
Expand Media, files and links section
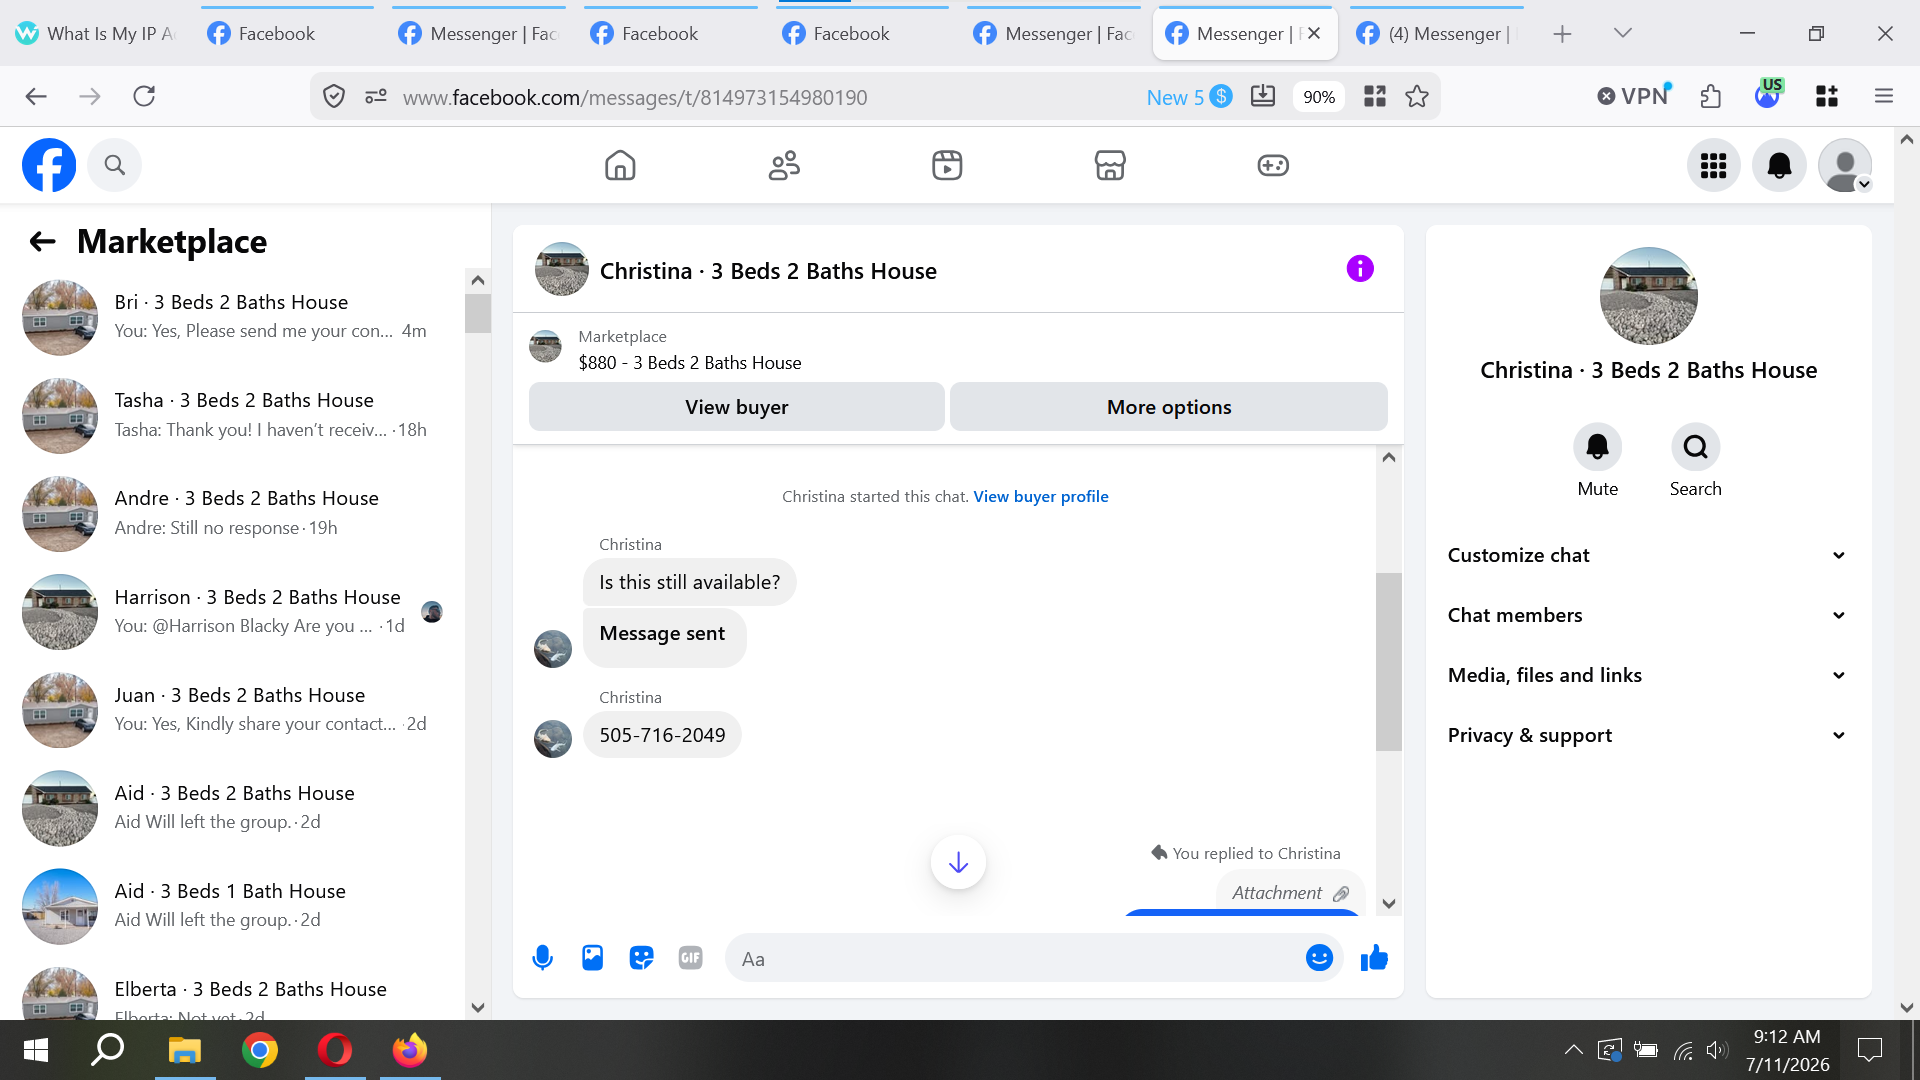click(1647, 675)
